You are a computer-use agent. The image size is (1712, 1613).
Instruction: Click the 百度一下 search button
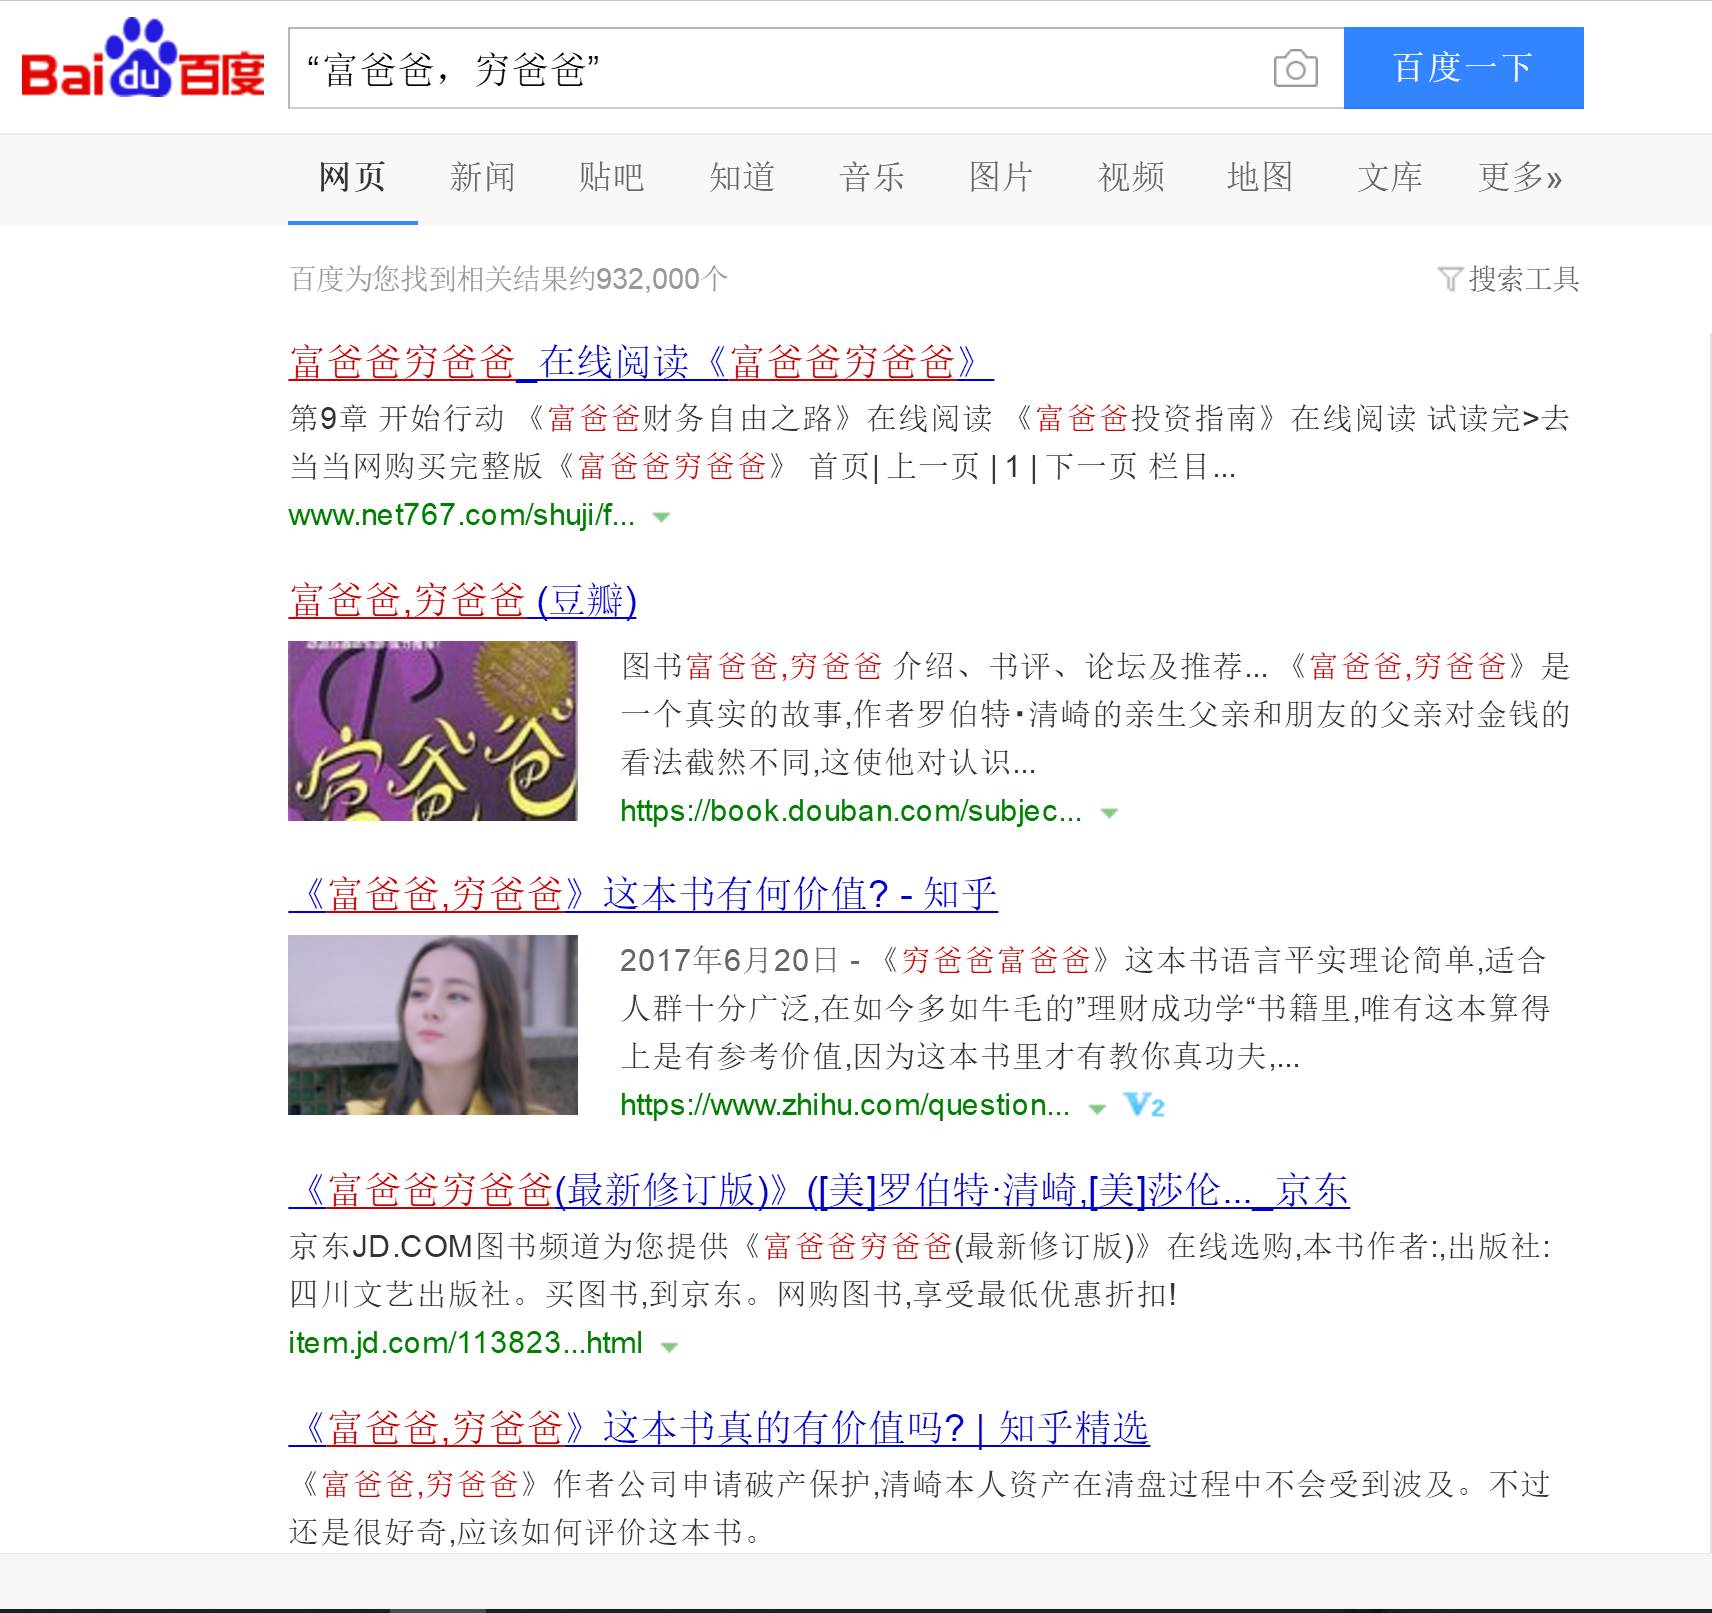point(1463,68)
